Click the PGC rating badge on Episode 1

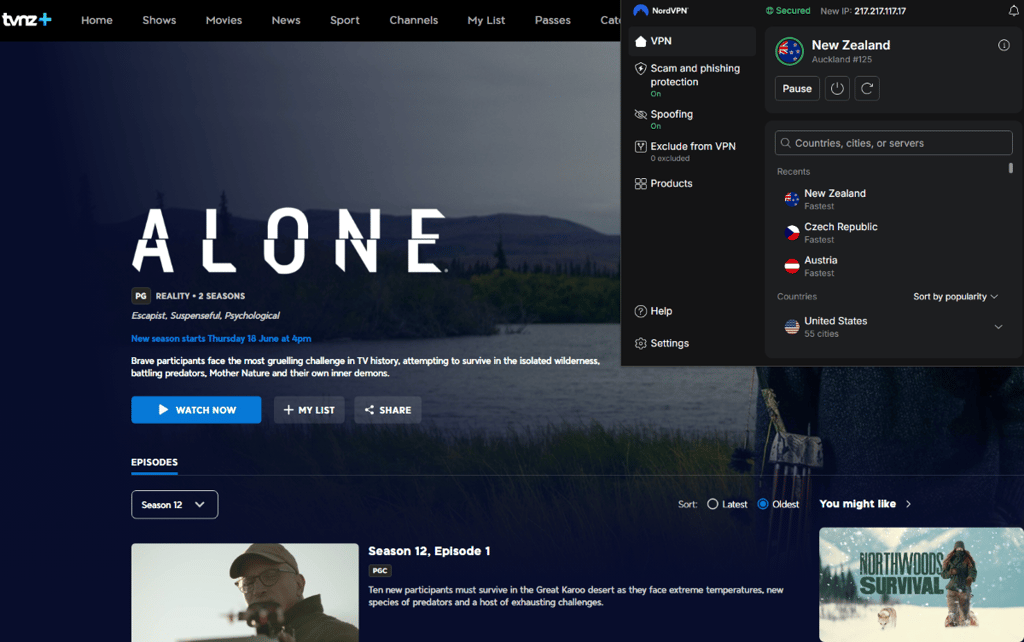point(379,570)
